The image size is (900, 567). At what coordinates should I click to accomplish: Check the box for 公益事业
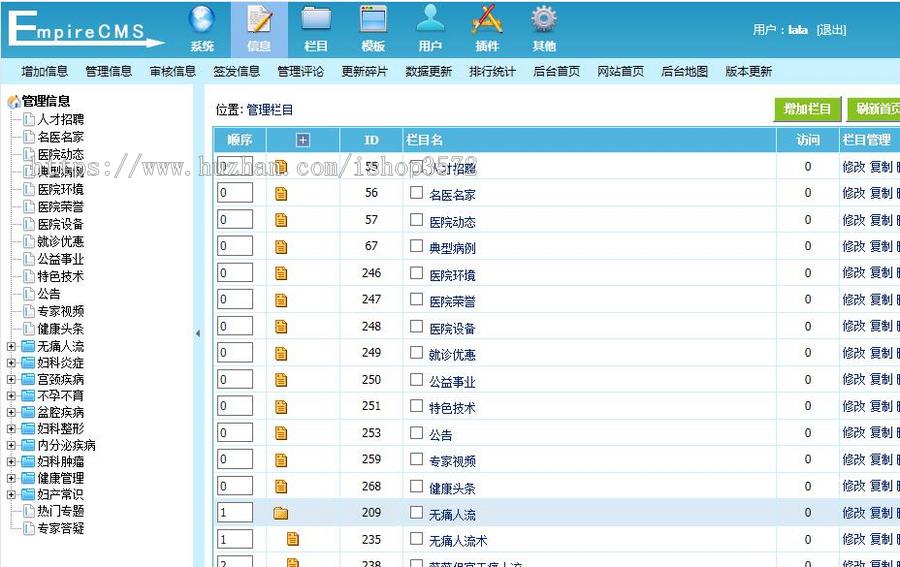tap(417, 379)
